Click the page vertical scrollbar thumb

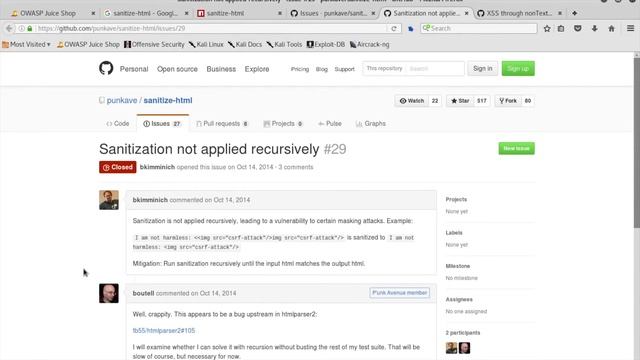click(636, 143)
